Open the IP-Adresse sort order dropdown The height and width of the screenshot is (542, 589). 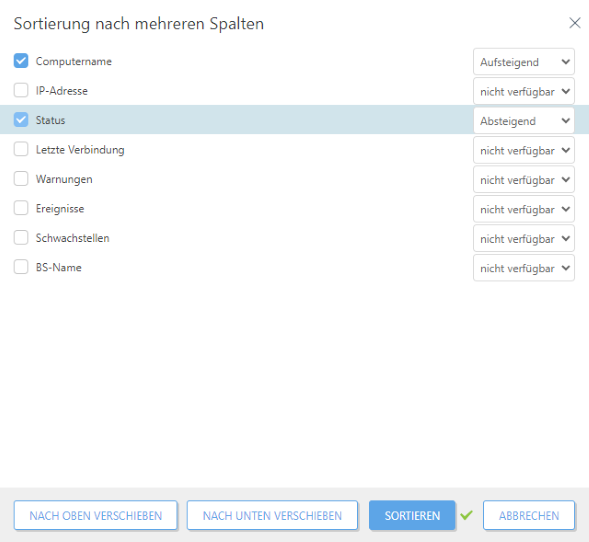(524, 91)
